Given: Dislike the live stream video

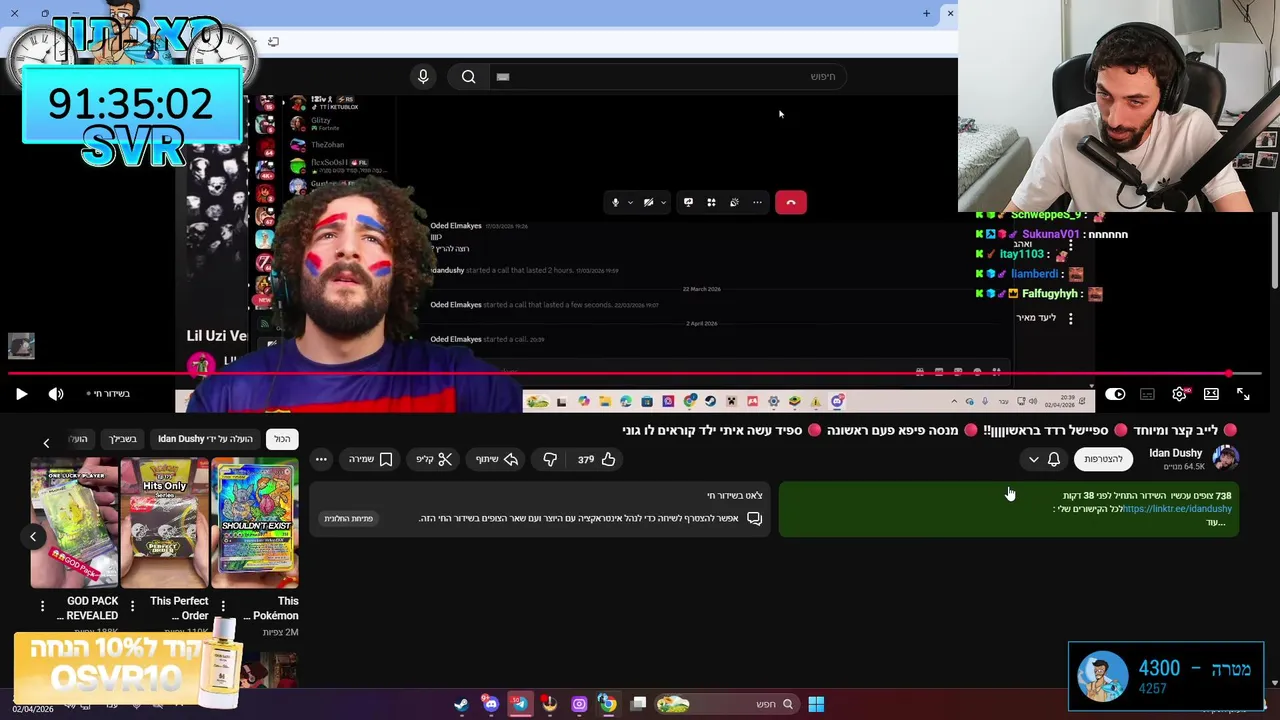Looking at the screenshot, I should pos(550,459).
